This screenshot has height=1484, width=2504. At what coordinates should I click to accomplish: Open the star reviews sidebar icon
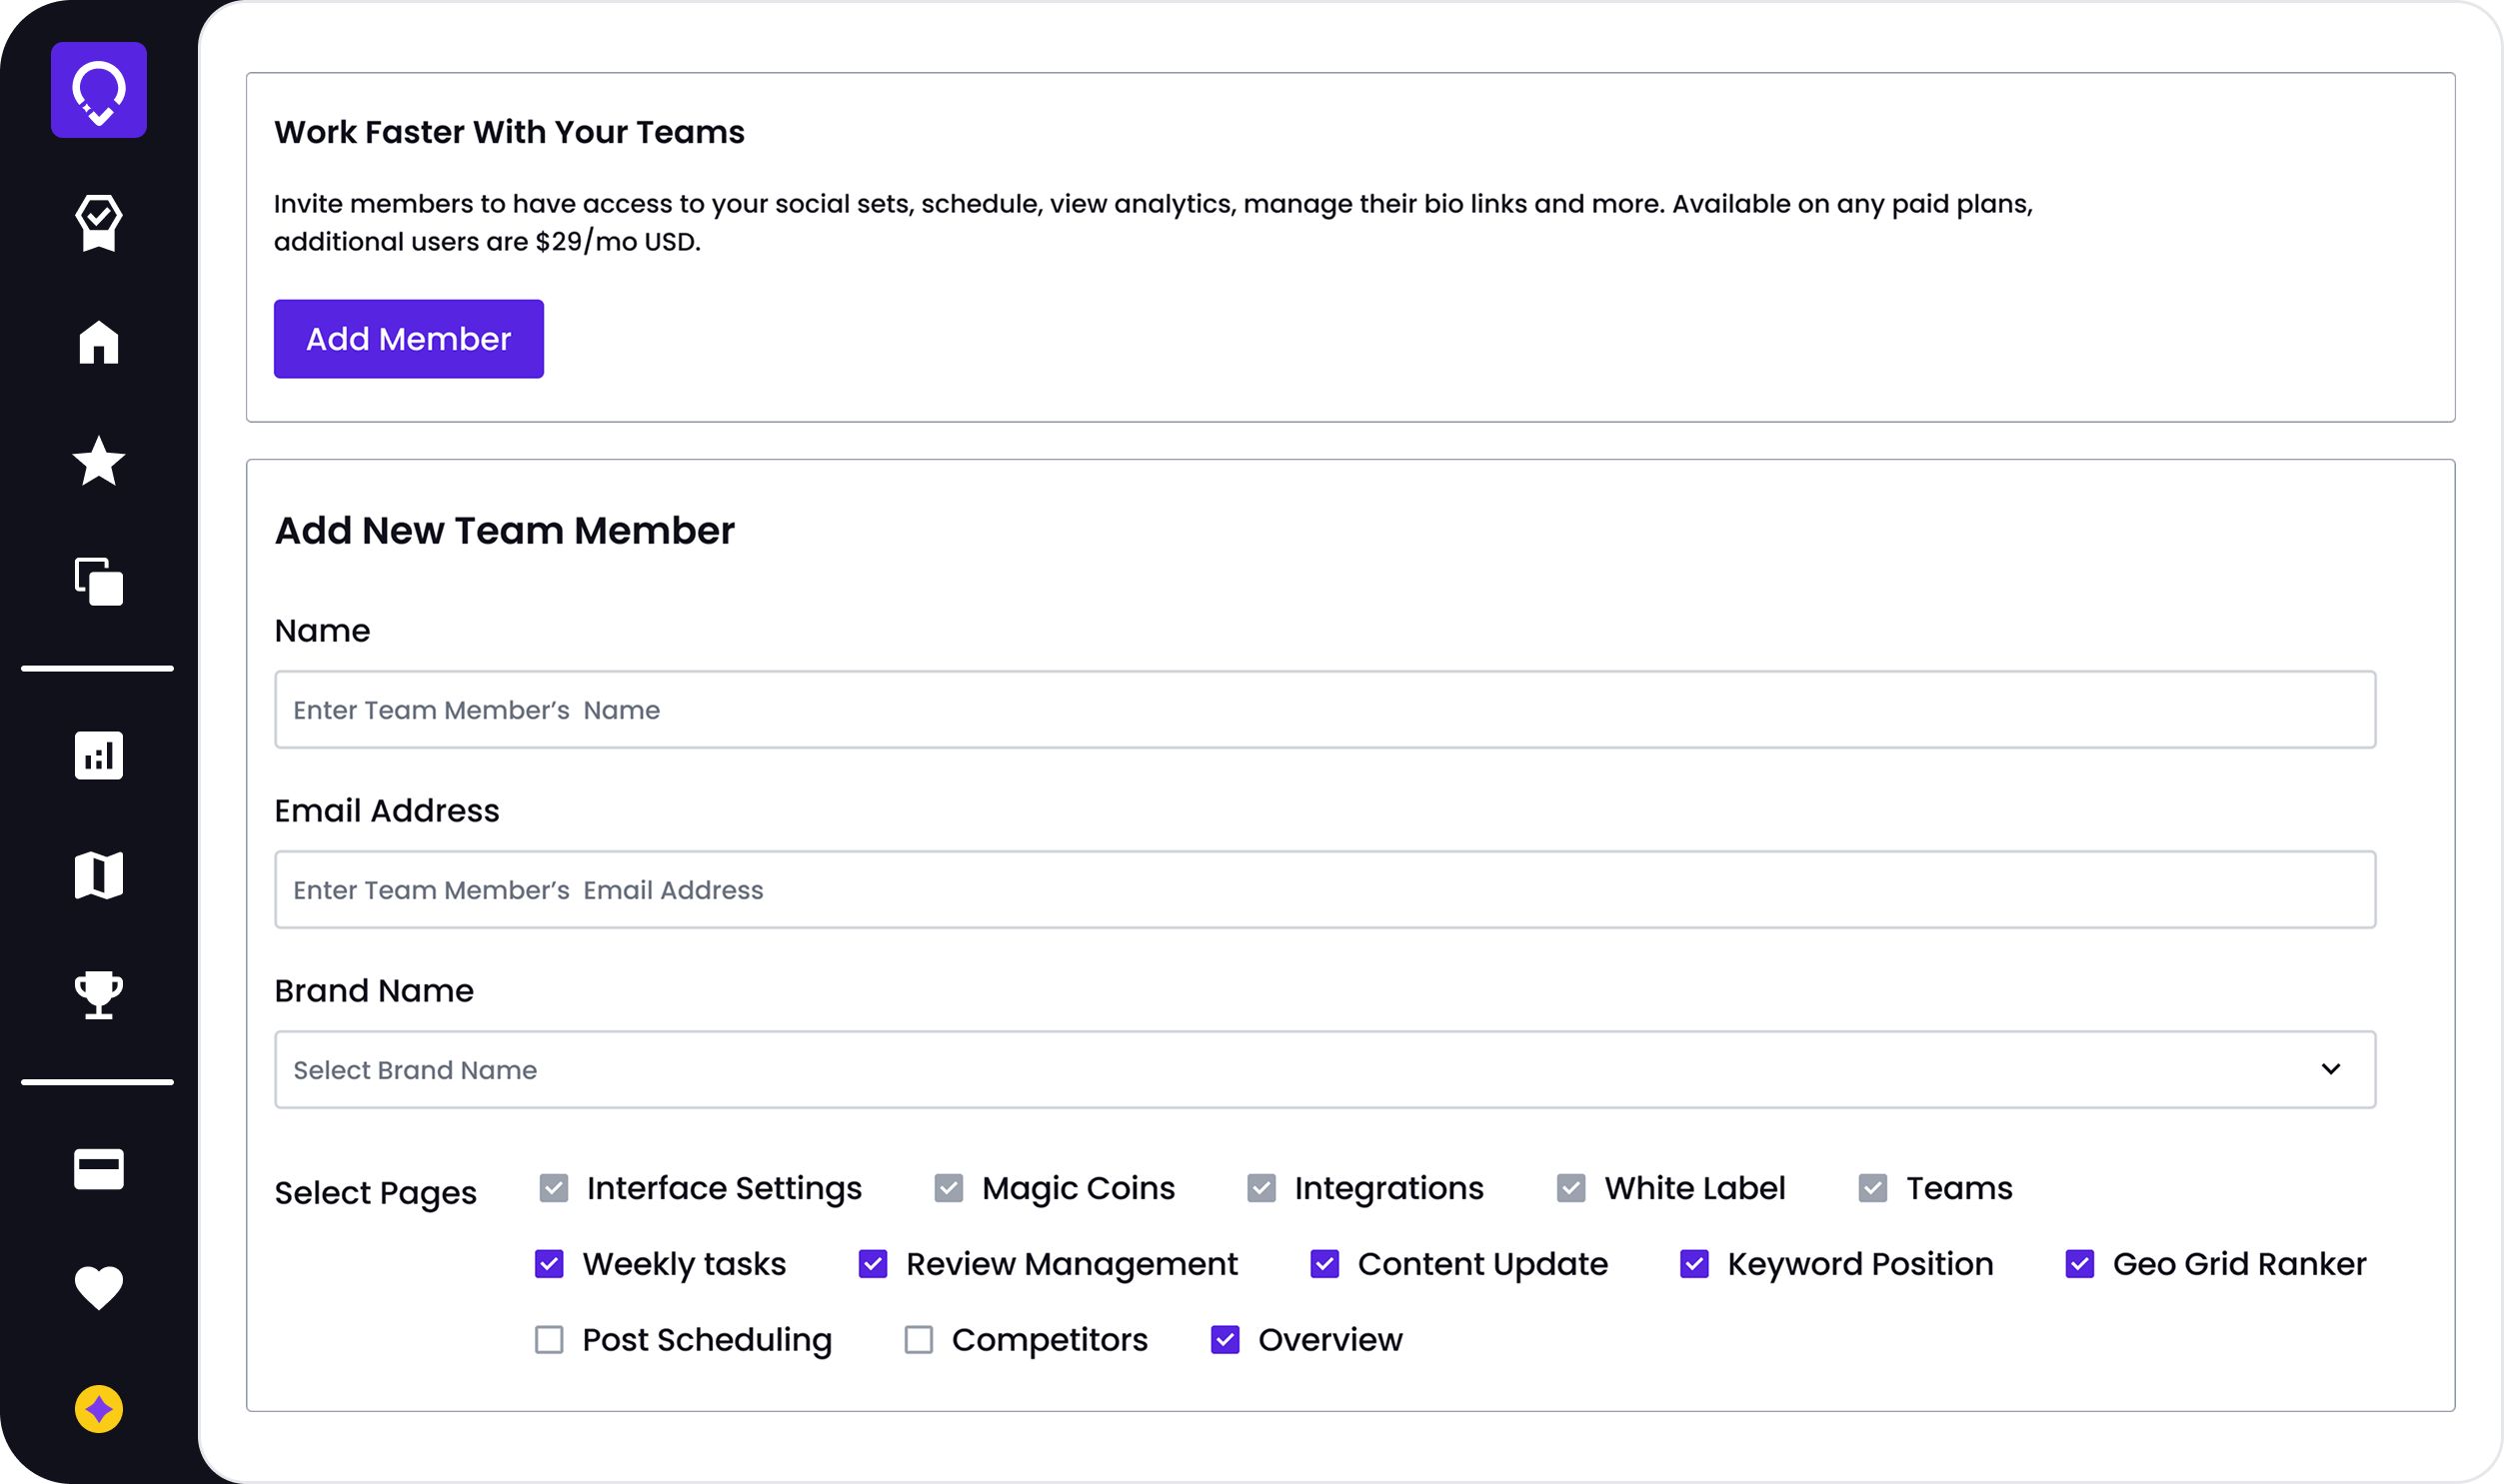[99, 461]
